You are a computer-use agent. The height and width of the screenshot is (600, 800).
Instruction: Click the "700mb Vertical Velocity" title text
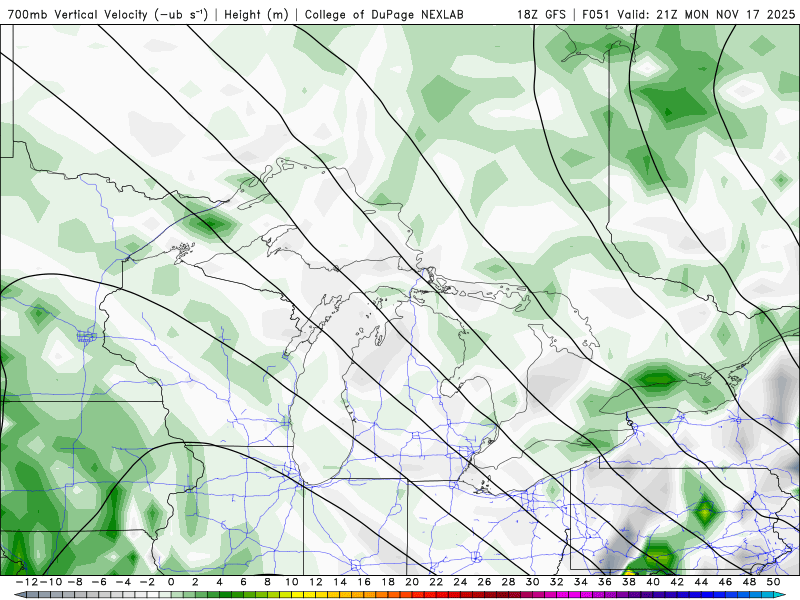(x=78, y=15)
